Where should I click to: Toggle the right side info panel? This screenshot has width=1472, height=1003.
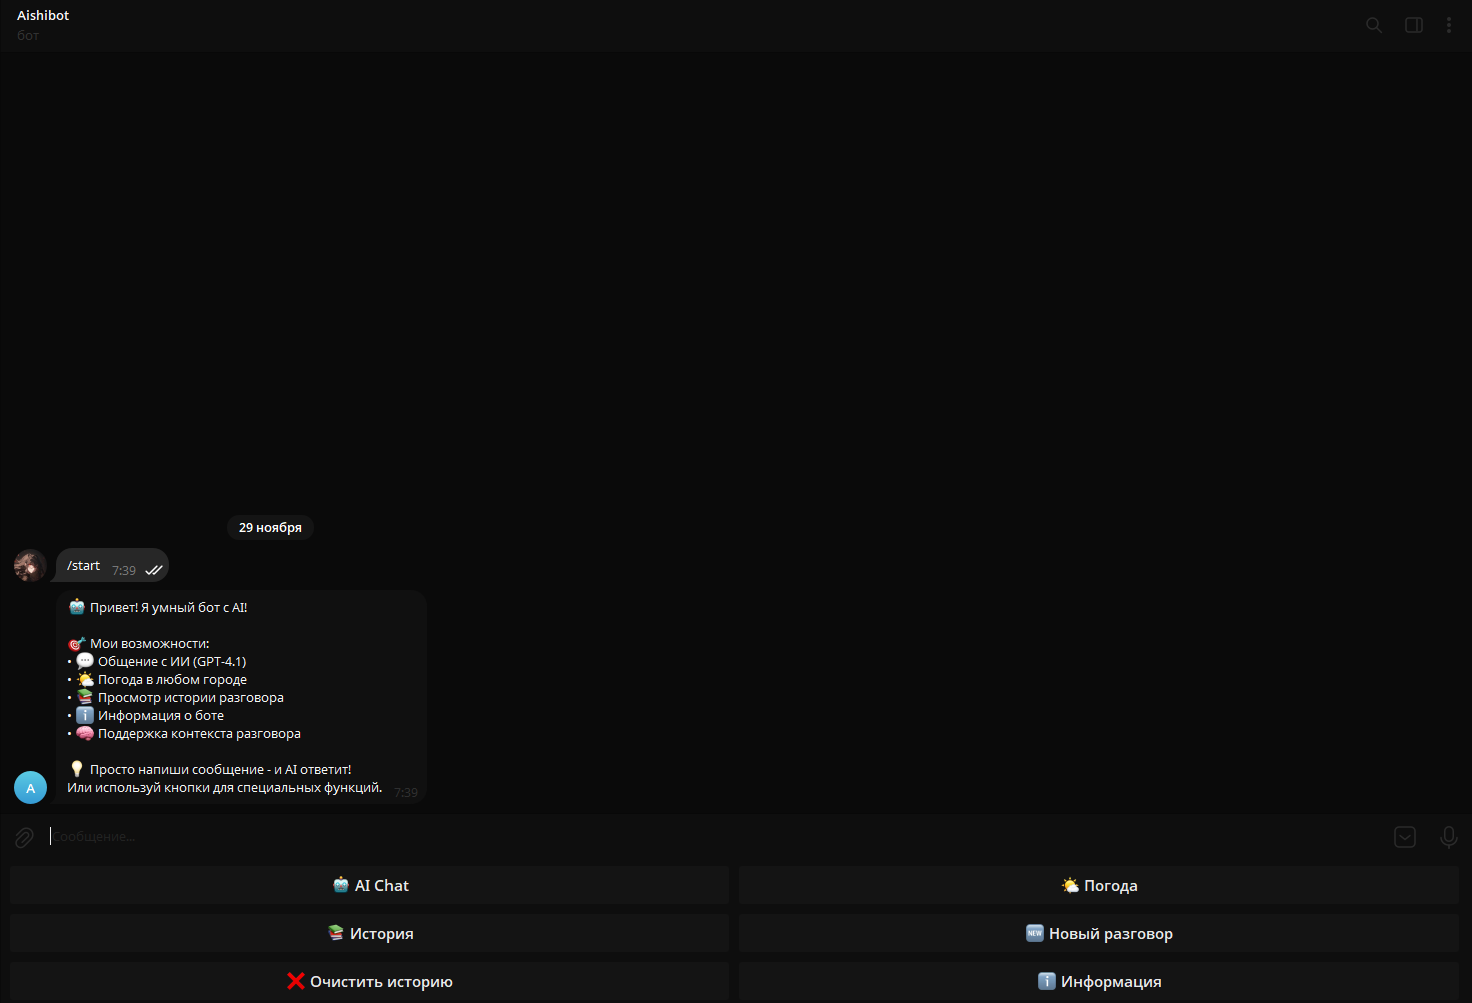[1414, 25]
